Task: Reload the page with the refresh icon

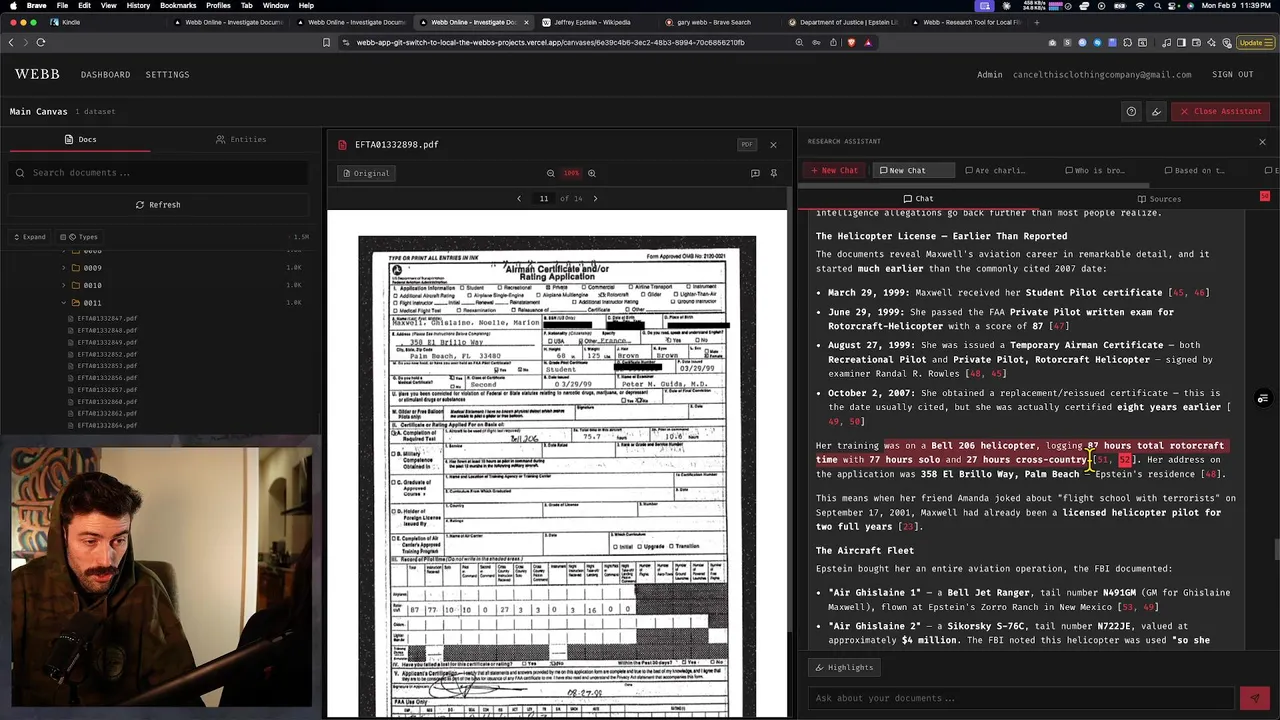Action: tap(41, 42)
